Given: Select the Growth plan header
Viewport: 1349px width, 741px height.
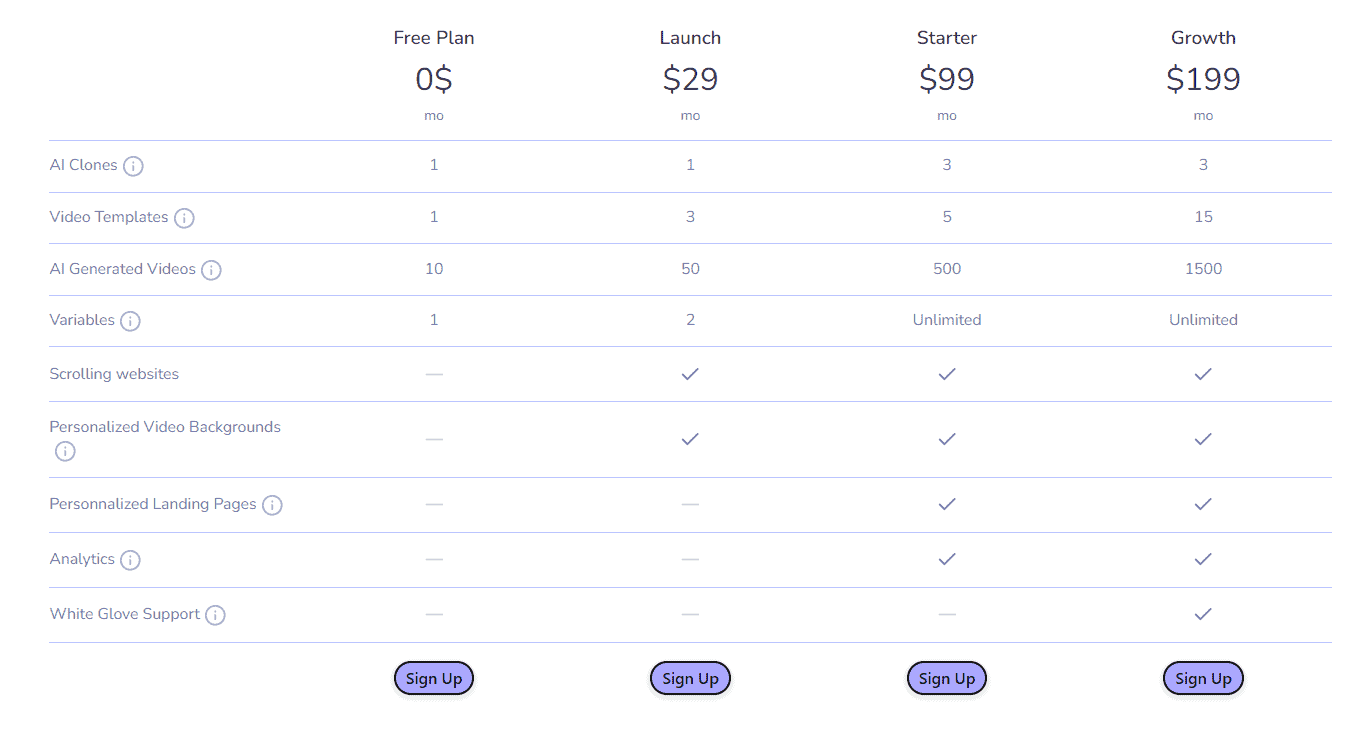Looking at the screenshot, I should [1203, 37].
